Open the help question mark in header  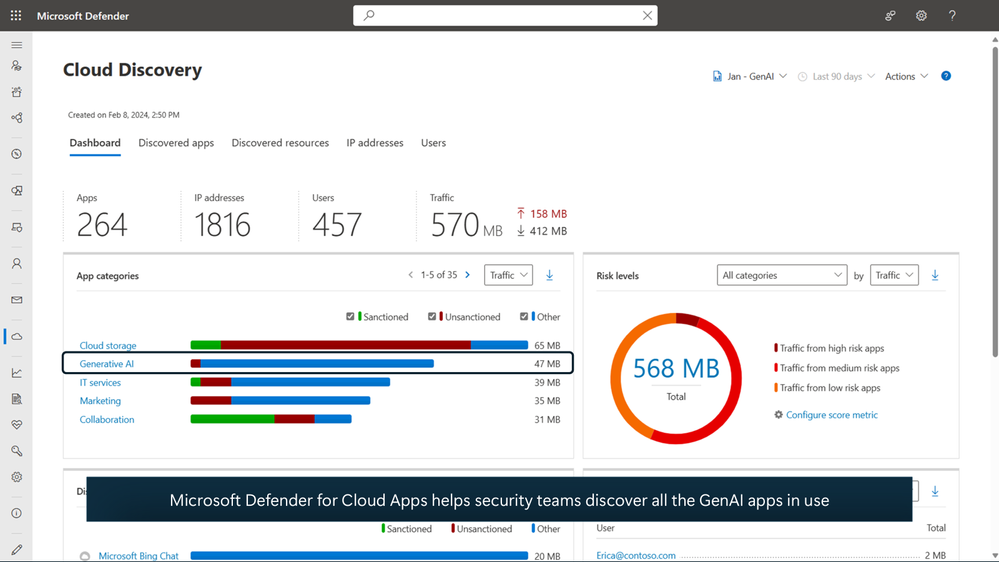coord(952,15)
